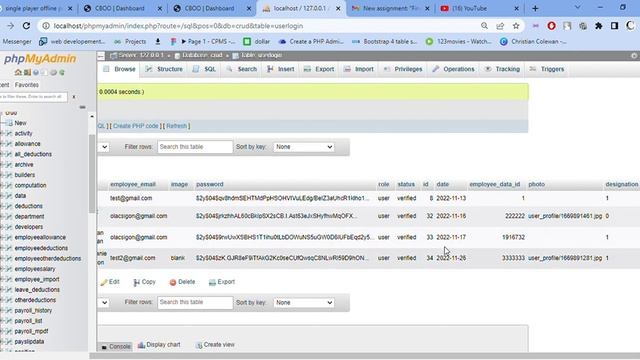Open the Sort by key dropdown above table
The width and height of the screenshot is (640, 360).
pyautogui.click(x=304, y=147)
